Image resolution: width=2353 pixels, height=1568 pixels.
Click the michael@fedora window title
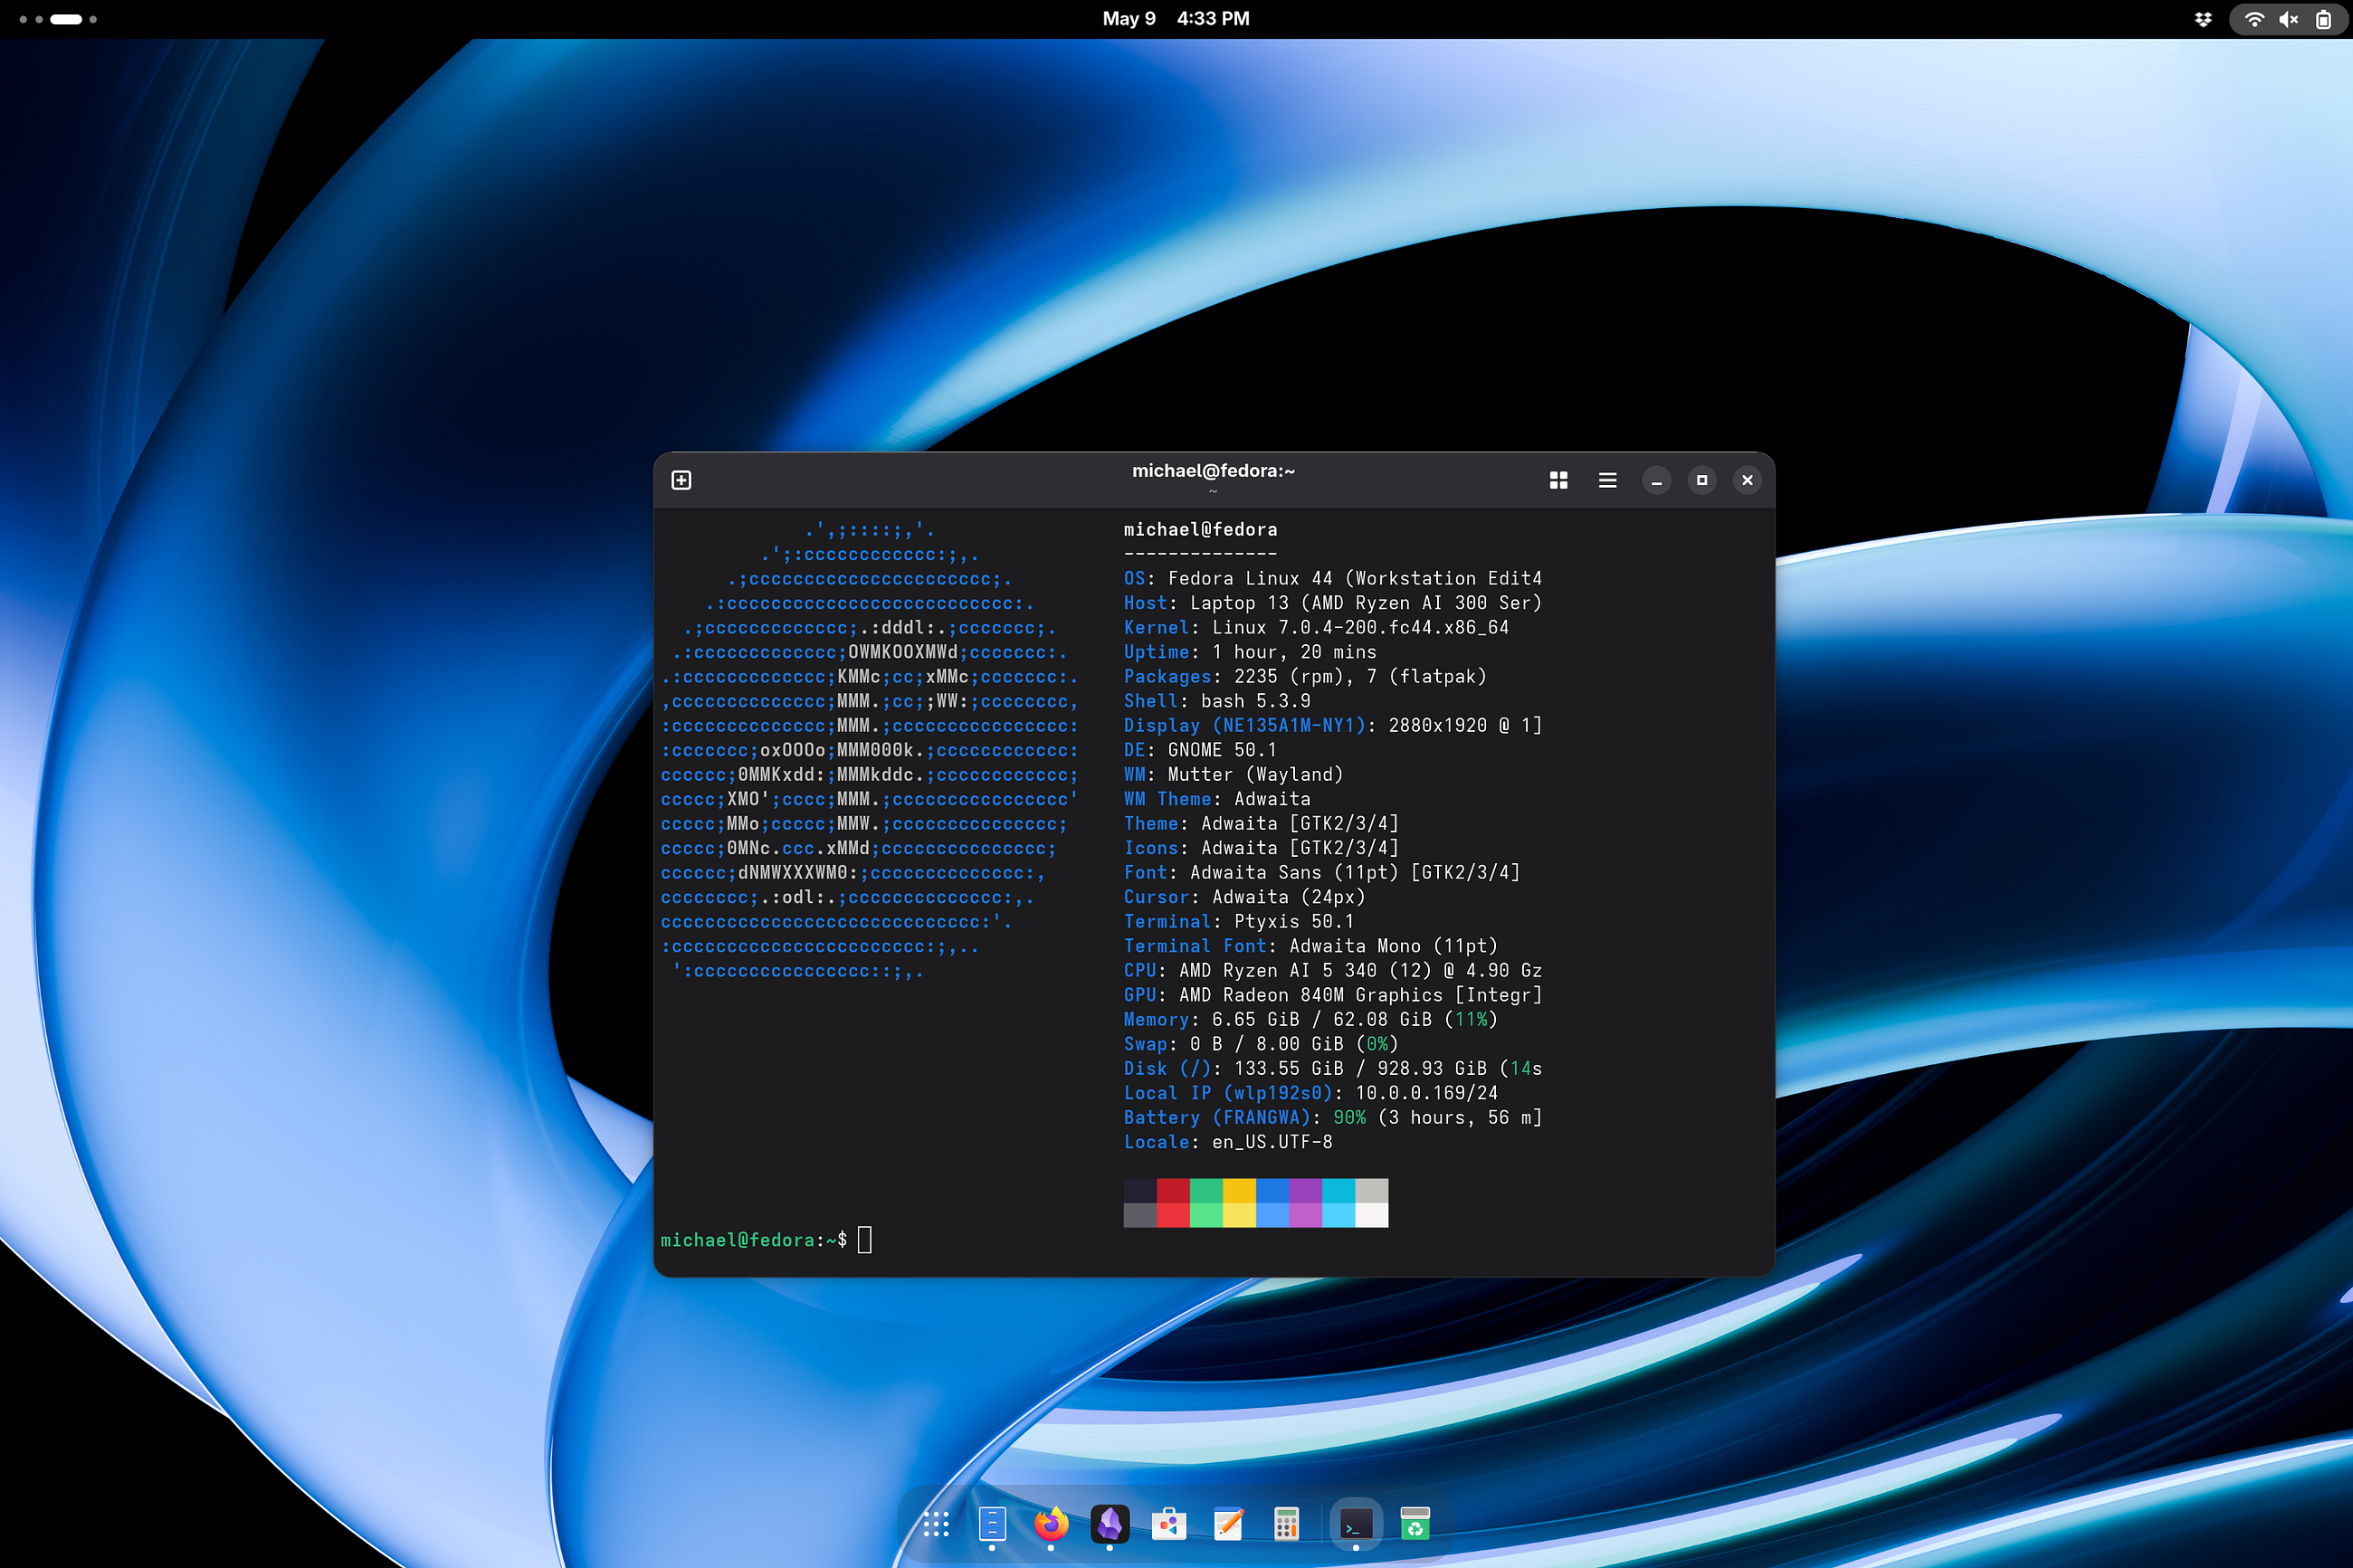(1213, 471)
